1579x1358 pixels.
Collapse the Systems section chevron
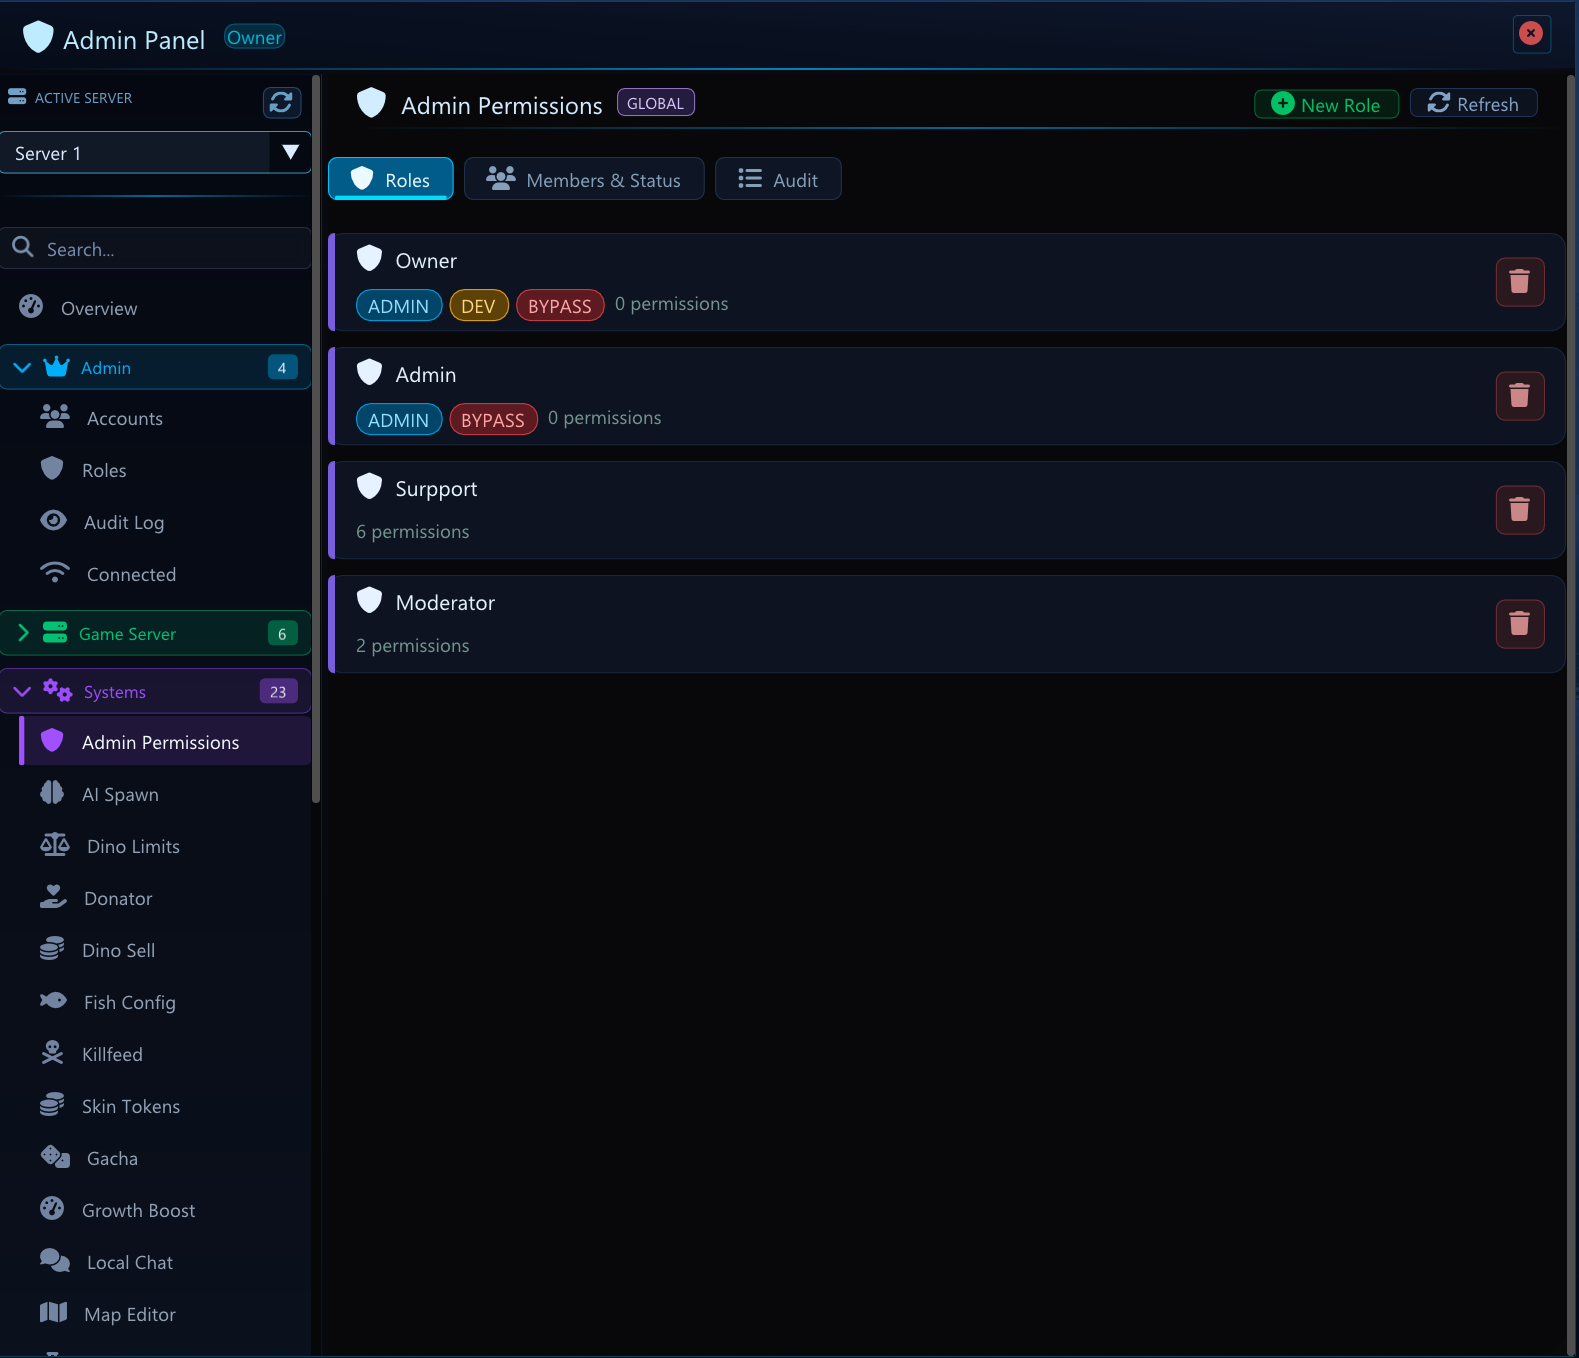(x=22, y=691)
